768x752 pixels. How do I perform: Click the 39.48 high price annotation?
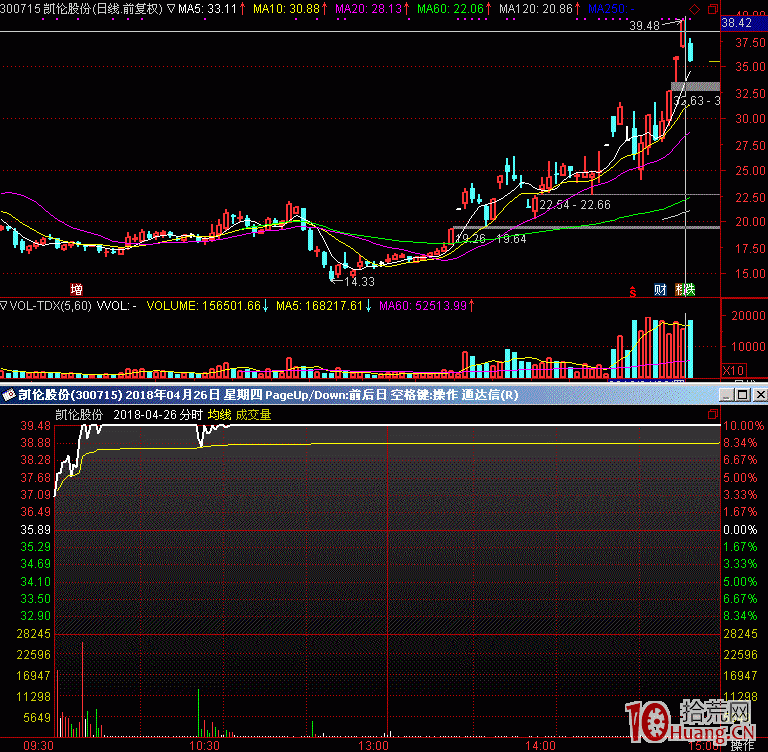pos(644,25)
